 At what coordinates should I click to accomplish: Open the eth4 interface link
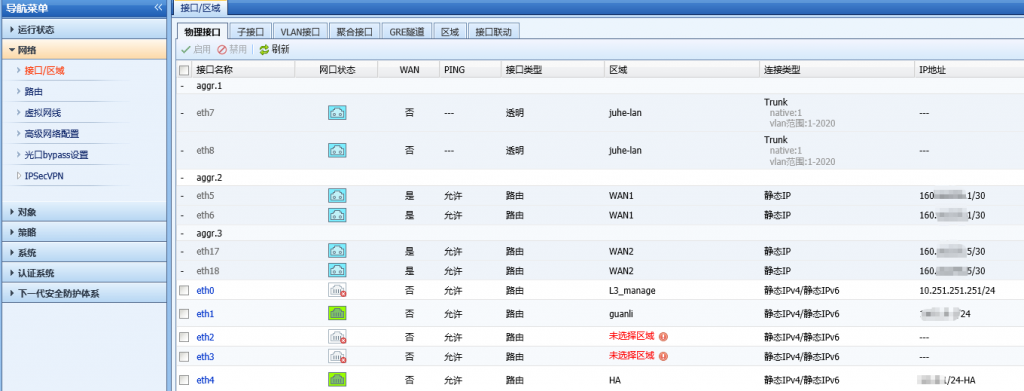coord(205,380)
